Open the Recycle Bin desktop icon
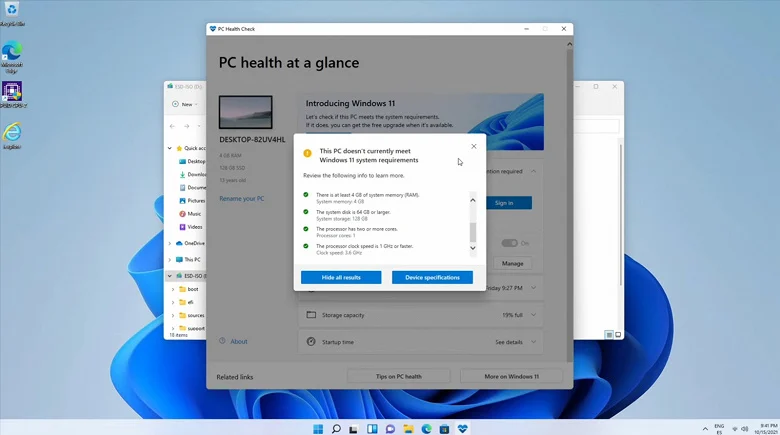The width and height of the screenshot is (780, 435). [12, 13]
